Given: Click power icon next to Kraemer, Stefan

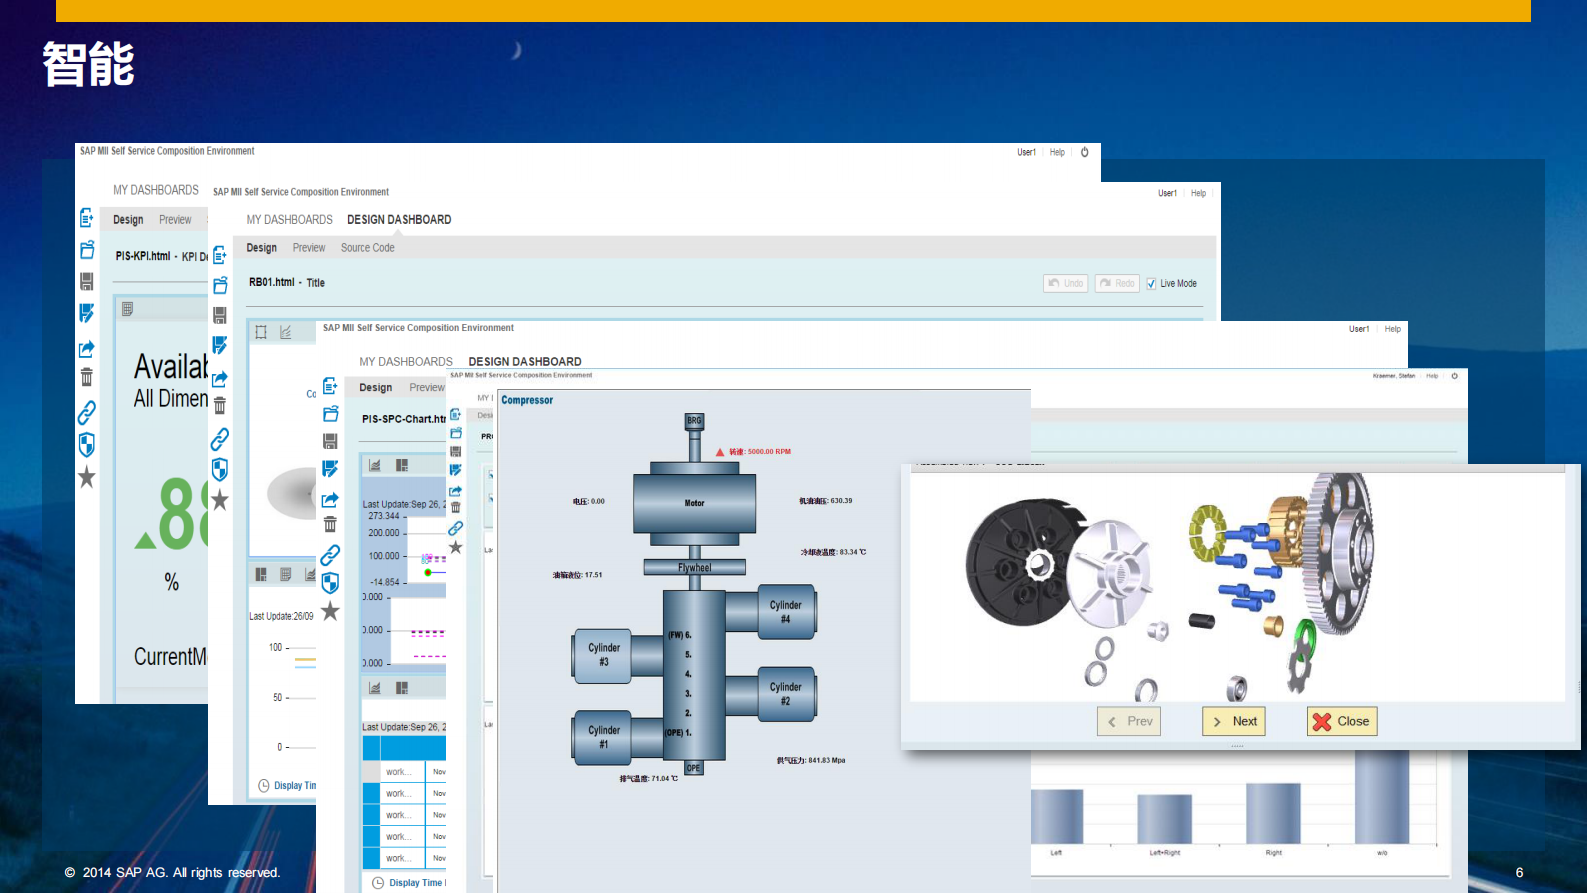Looking at the screenshot, I should (1454, 376).
